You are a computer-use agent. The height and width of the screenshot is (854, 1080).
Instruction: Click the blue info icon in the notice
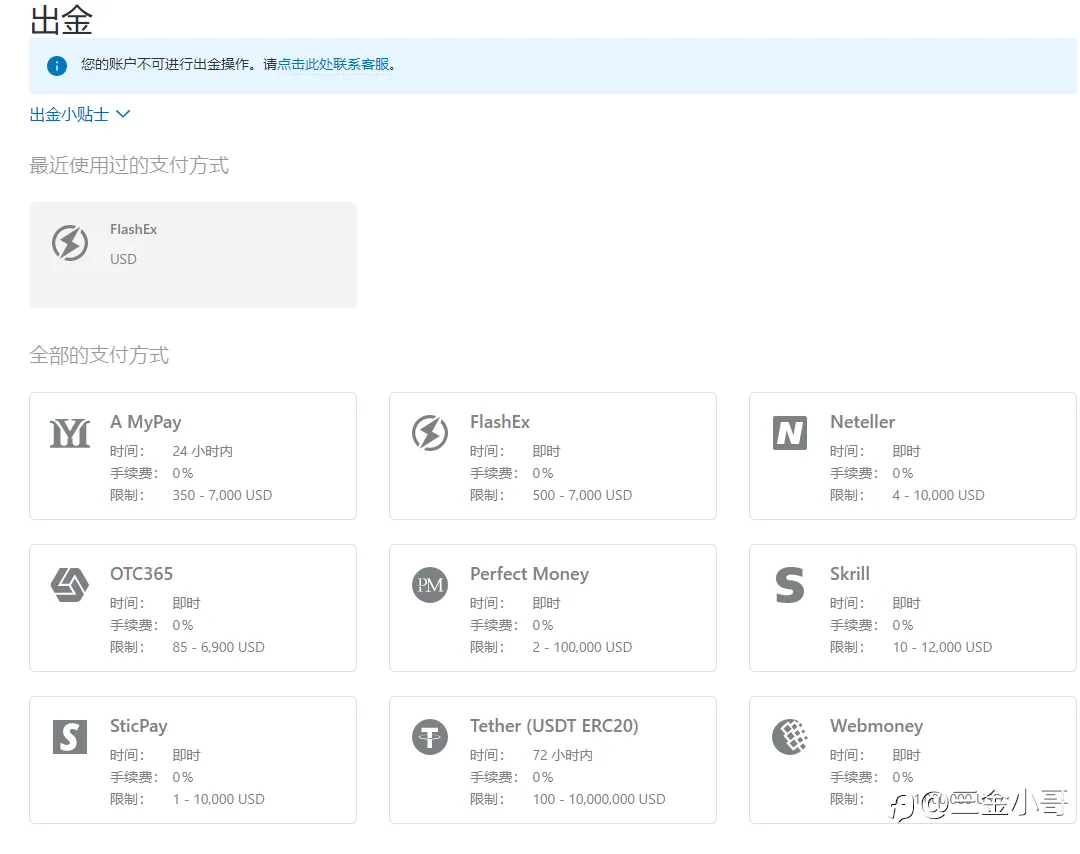56,65
